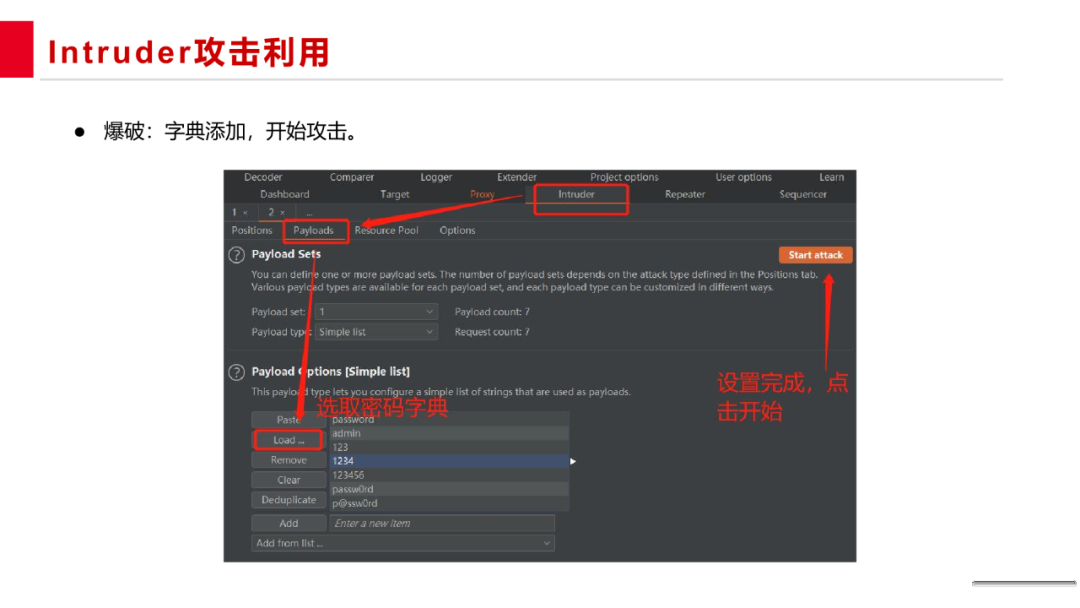Viewport: 1080px width, 608px height.
Task: Close Intruder attack tab 1
Action: 245,213
